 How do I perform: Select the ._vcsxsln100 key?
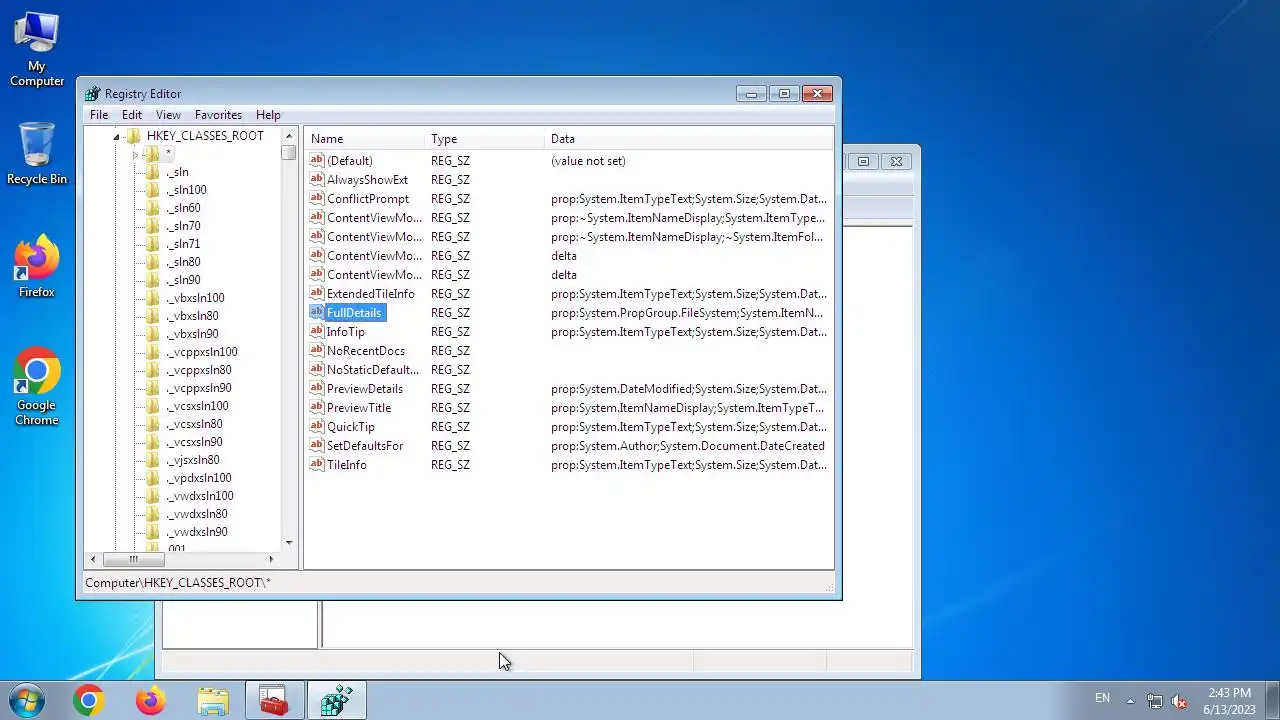[x=197, y=406]
